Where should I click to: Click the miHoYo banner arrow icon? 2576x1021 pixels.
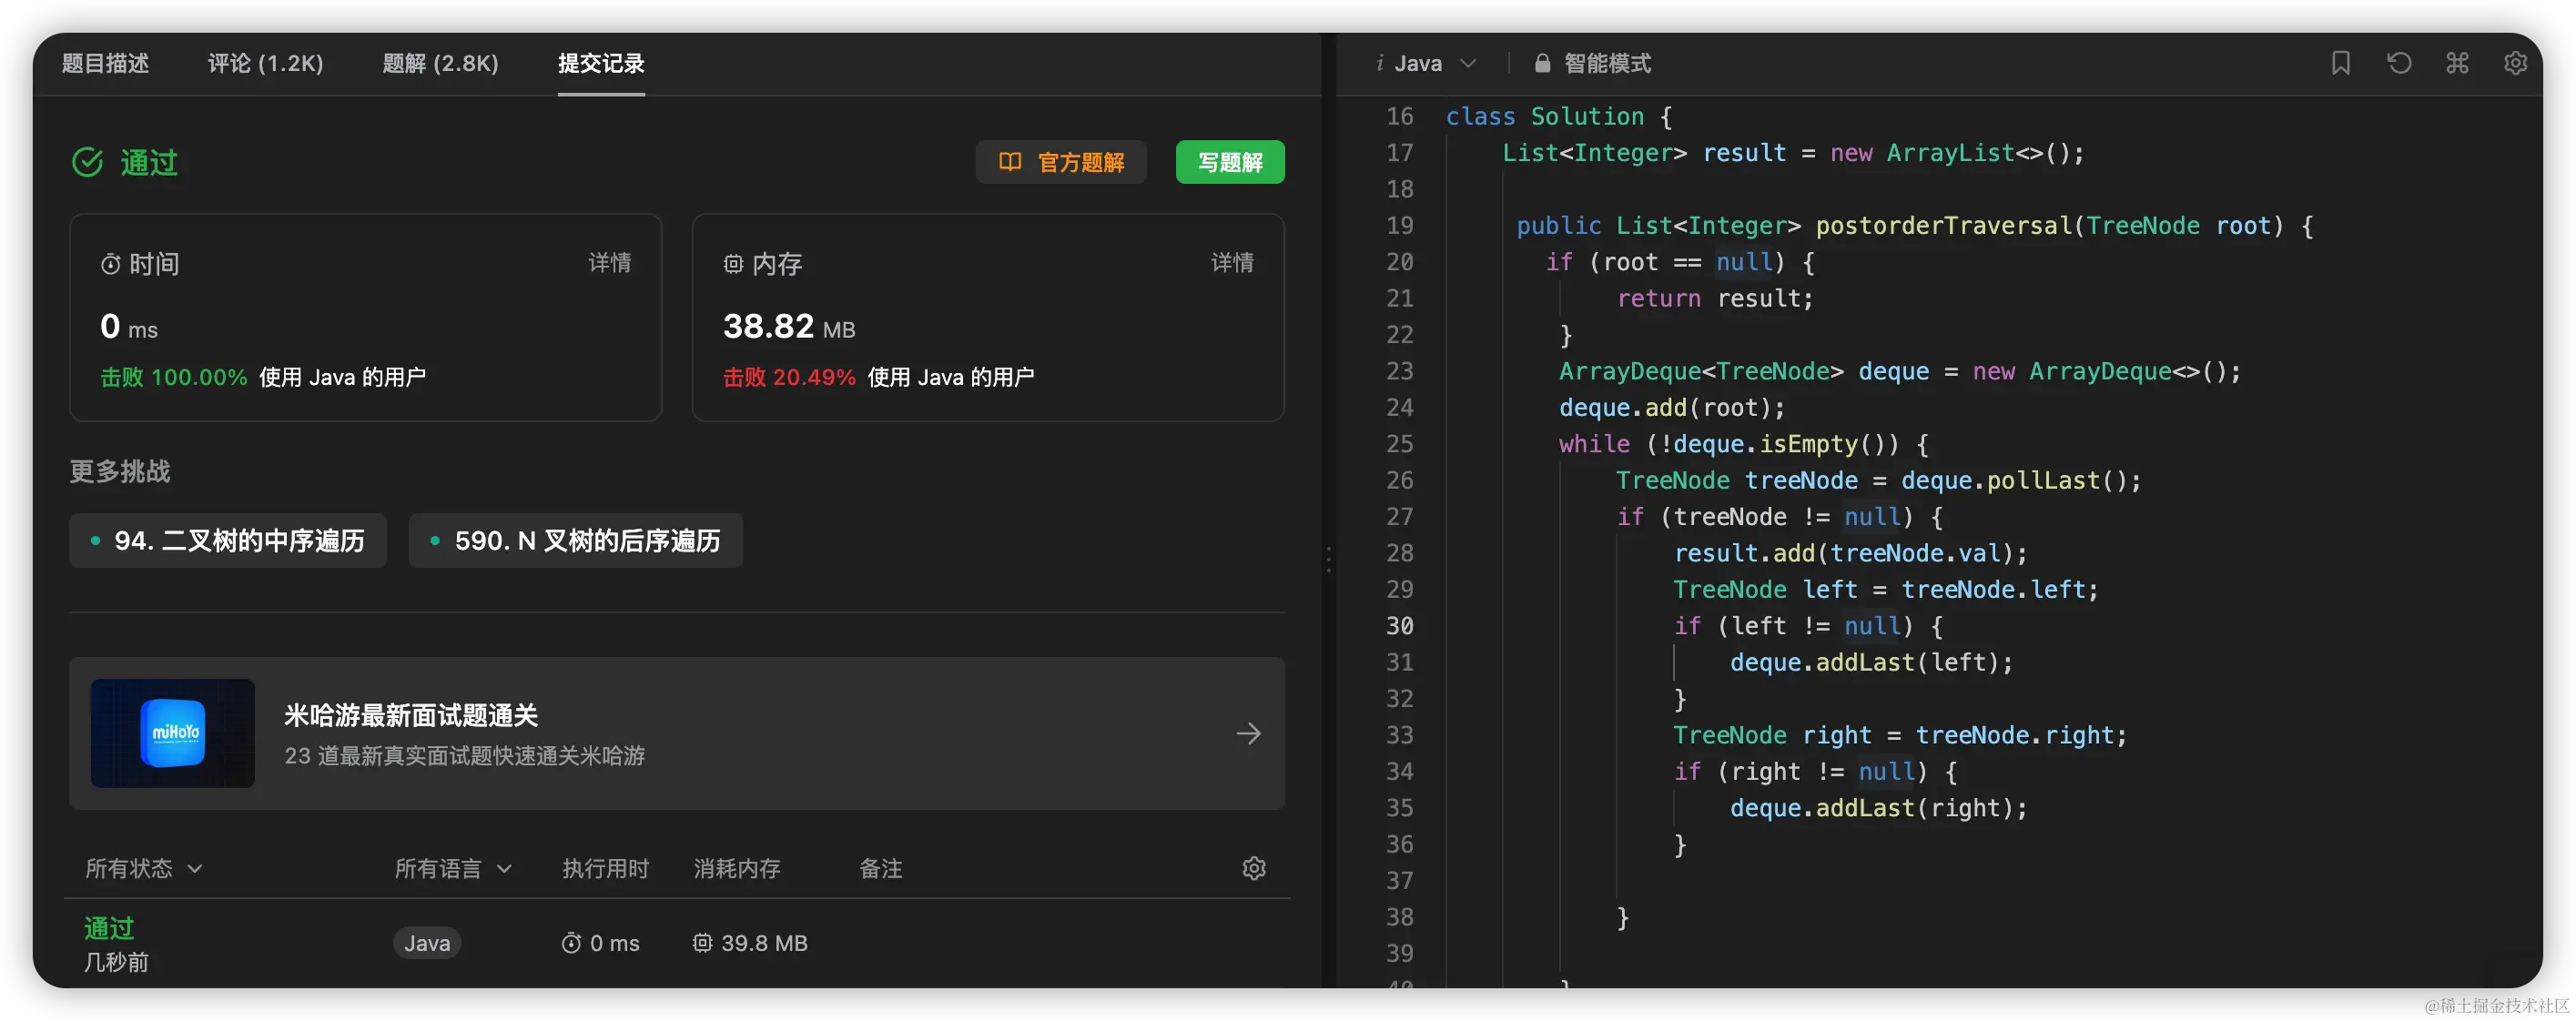pos(1248,734)
